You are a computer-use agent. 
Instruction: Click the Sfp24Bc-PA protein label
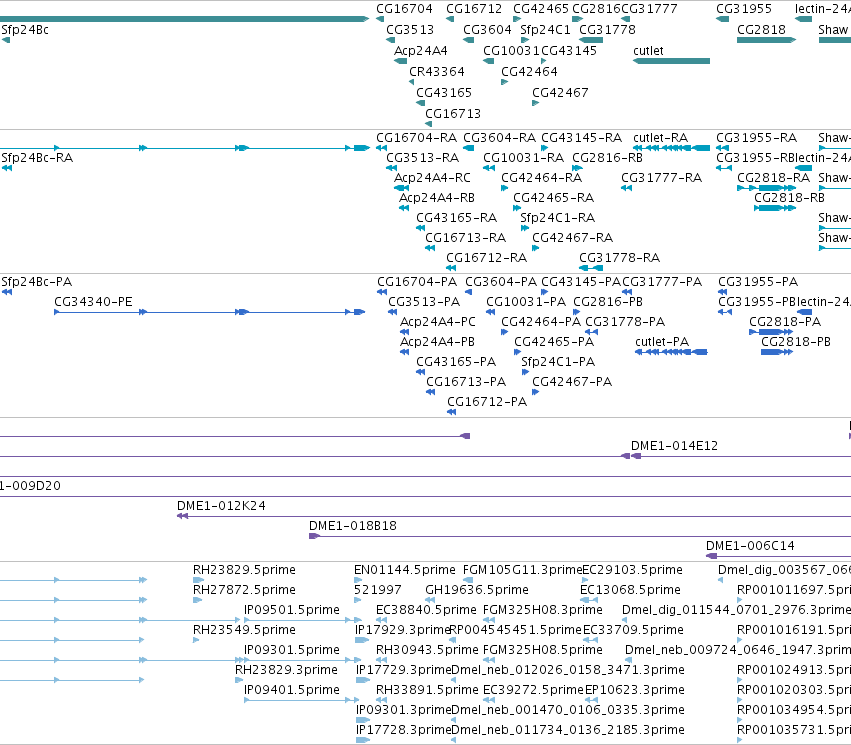(x=36, y=282)
